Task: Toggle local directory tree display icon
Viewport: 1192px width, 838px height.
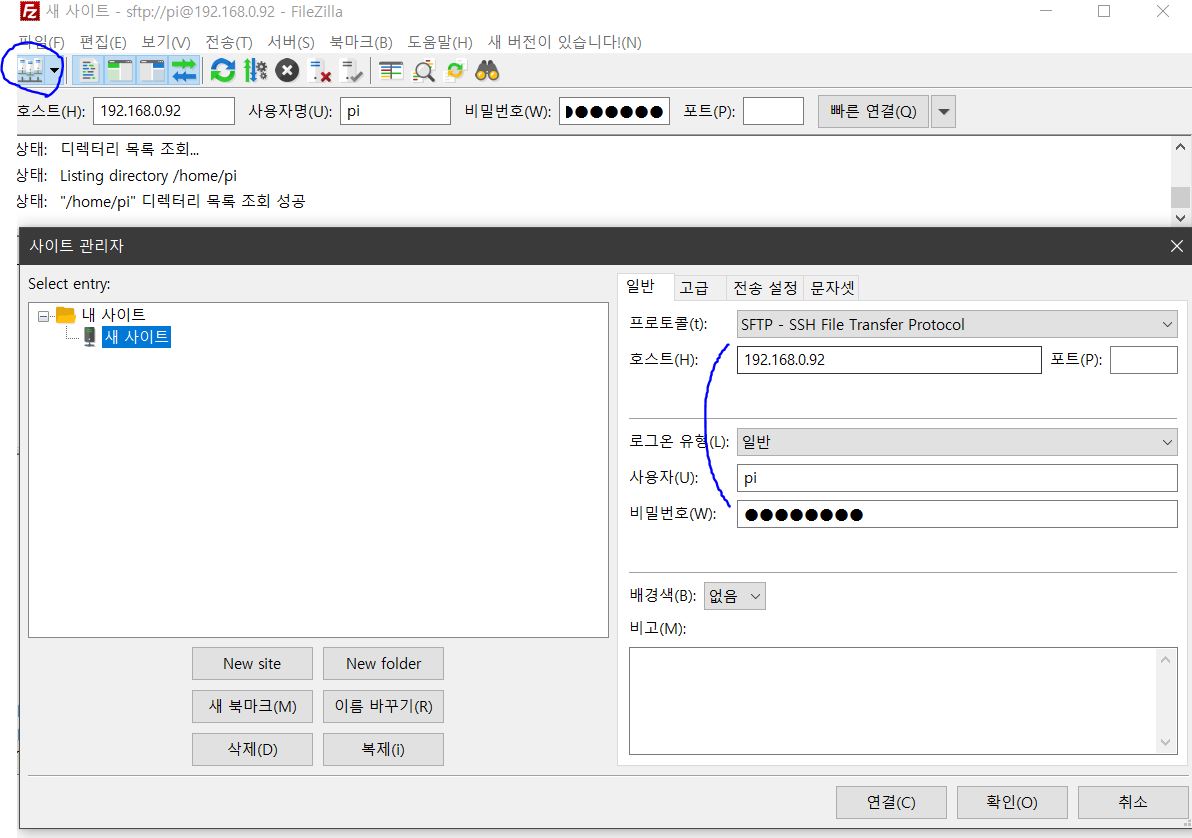Action: (120, 71)
